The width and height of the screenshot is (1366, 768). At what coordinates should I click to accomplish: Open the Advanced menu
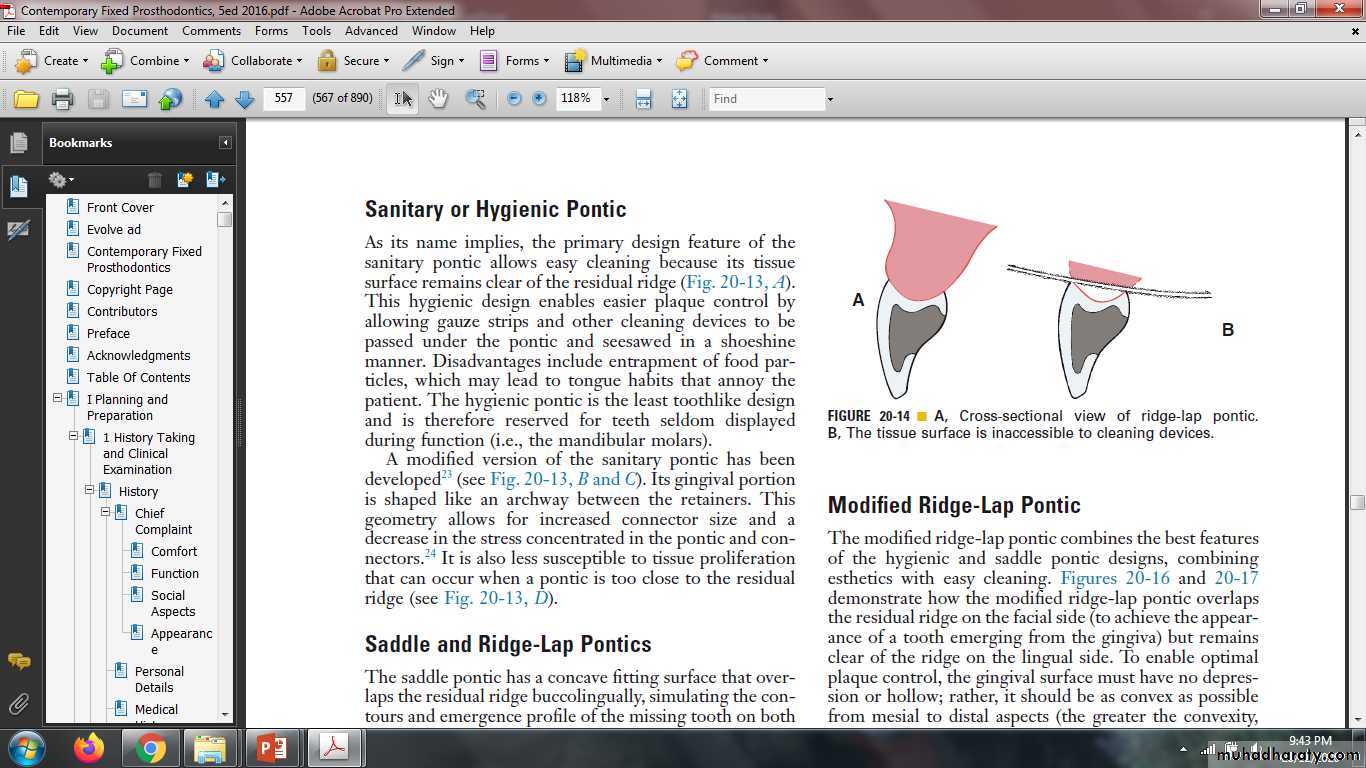point(371,31)
